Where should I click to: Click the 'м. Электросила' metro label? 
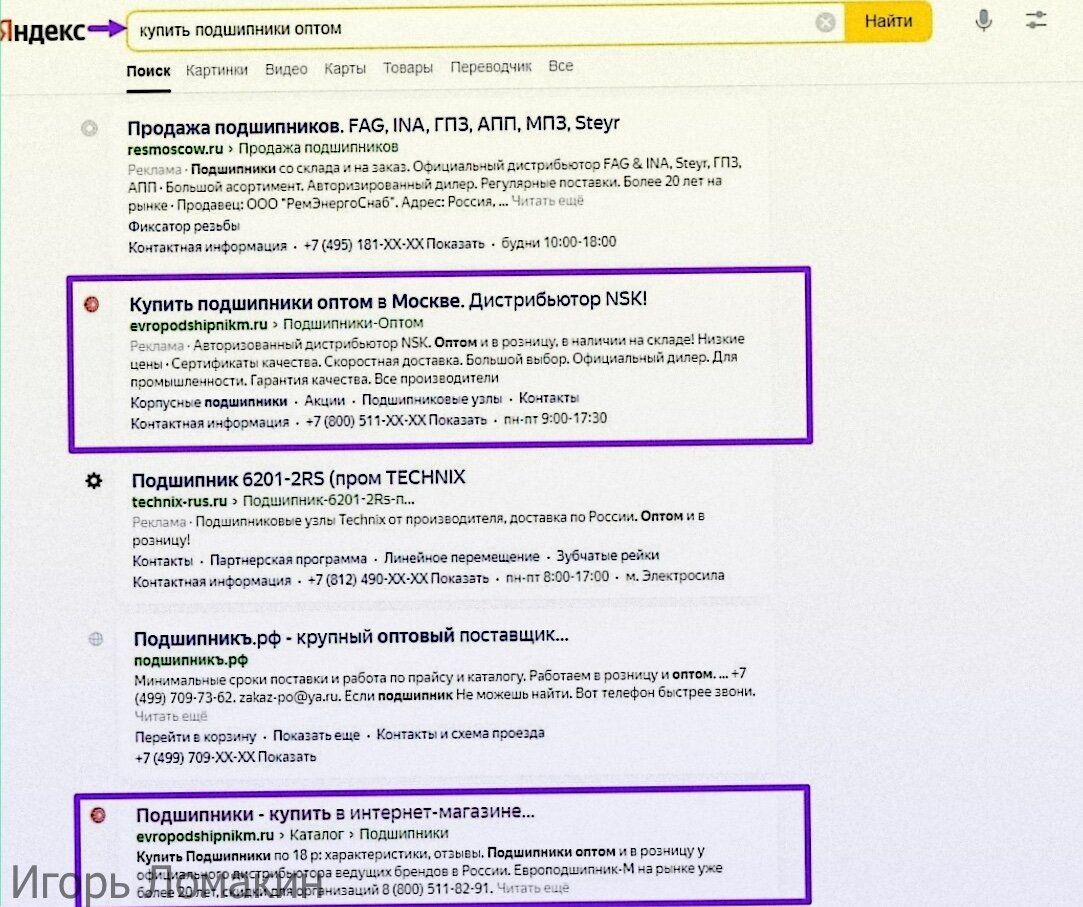675,575
